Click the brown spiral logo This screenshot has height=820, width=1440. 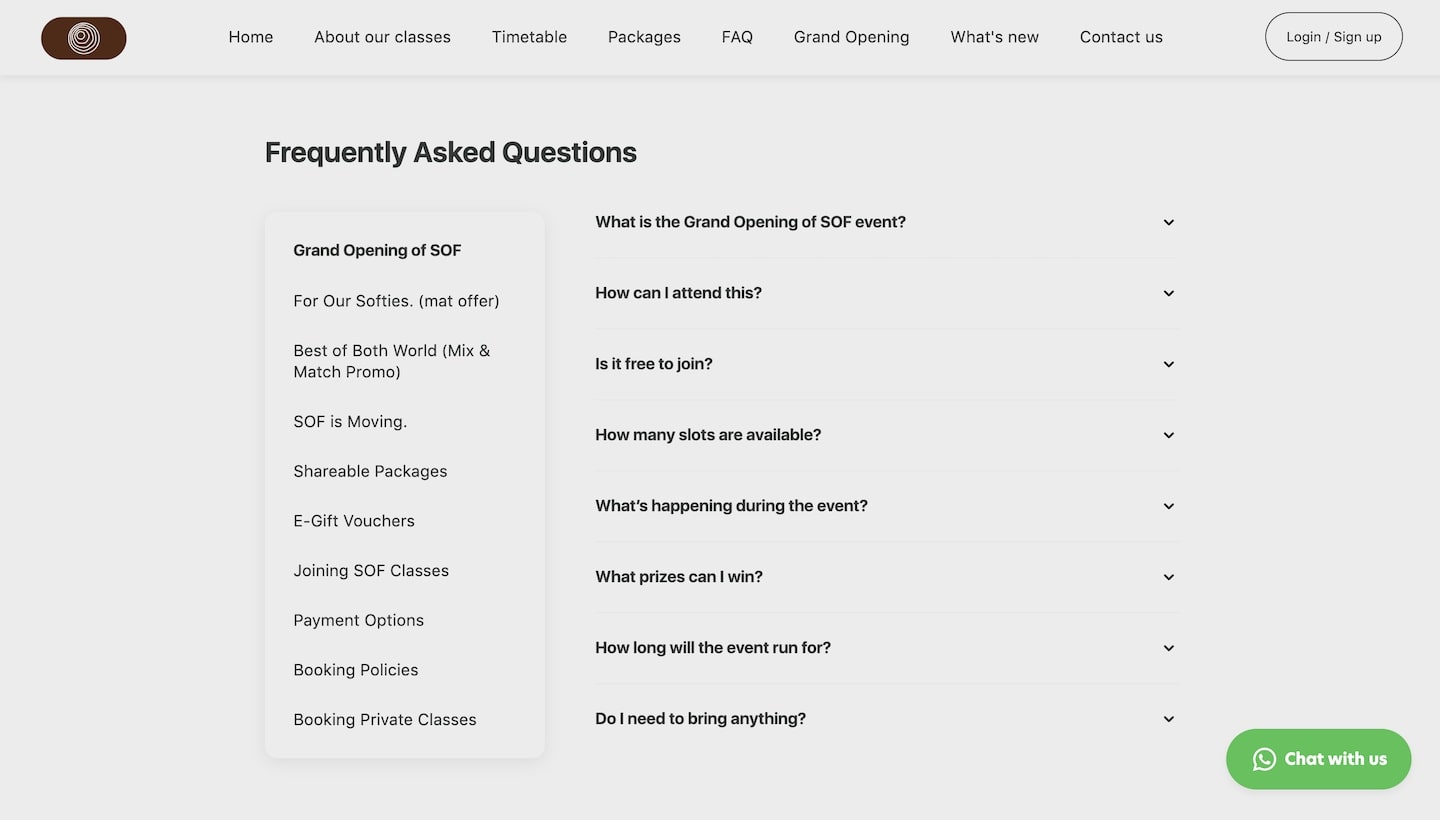point(84,38)
